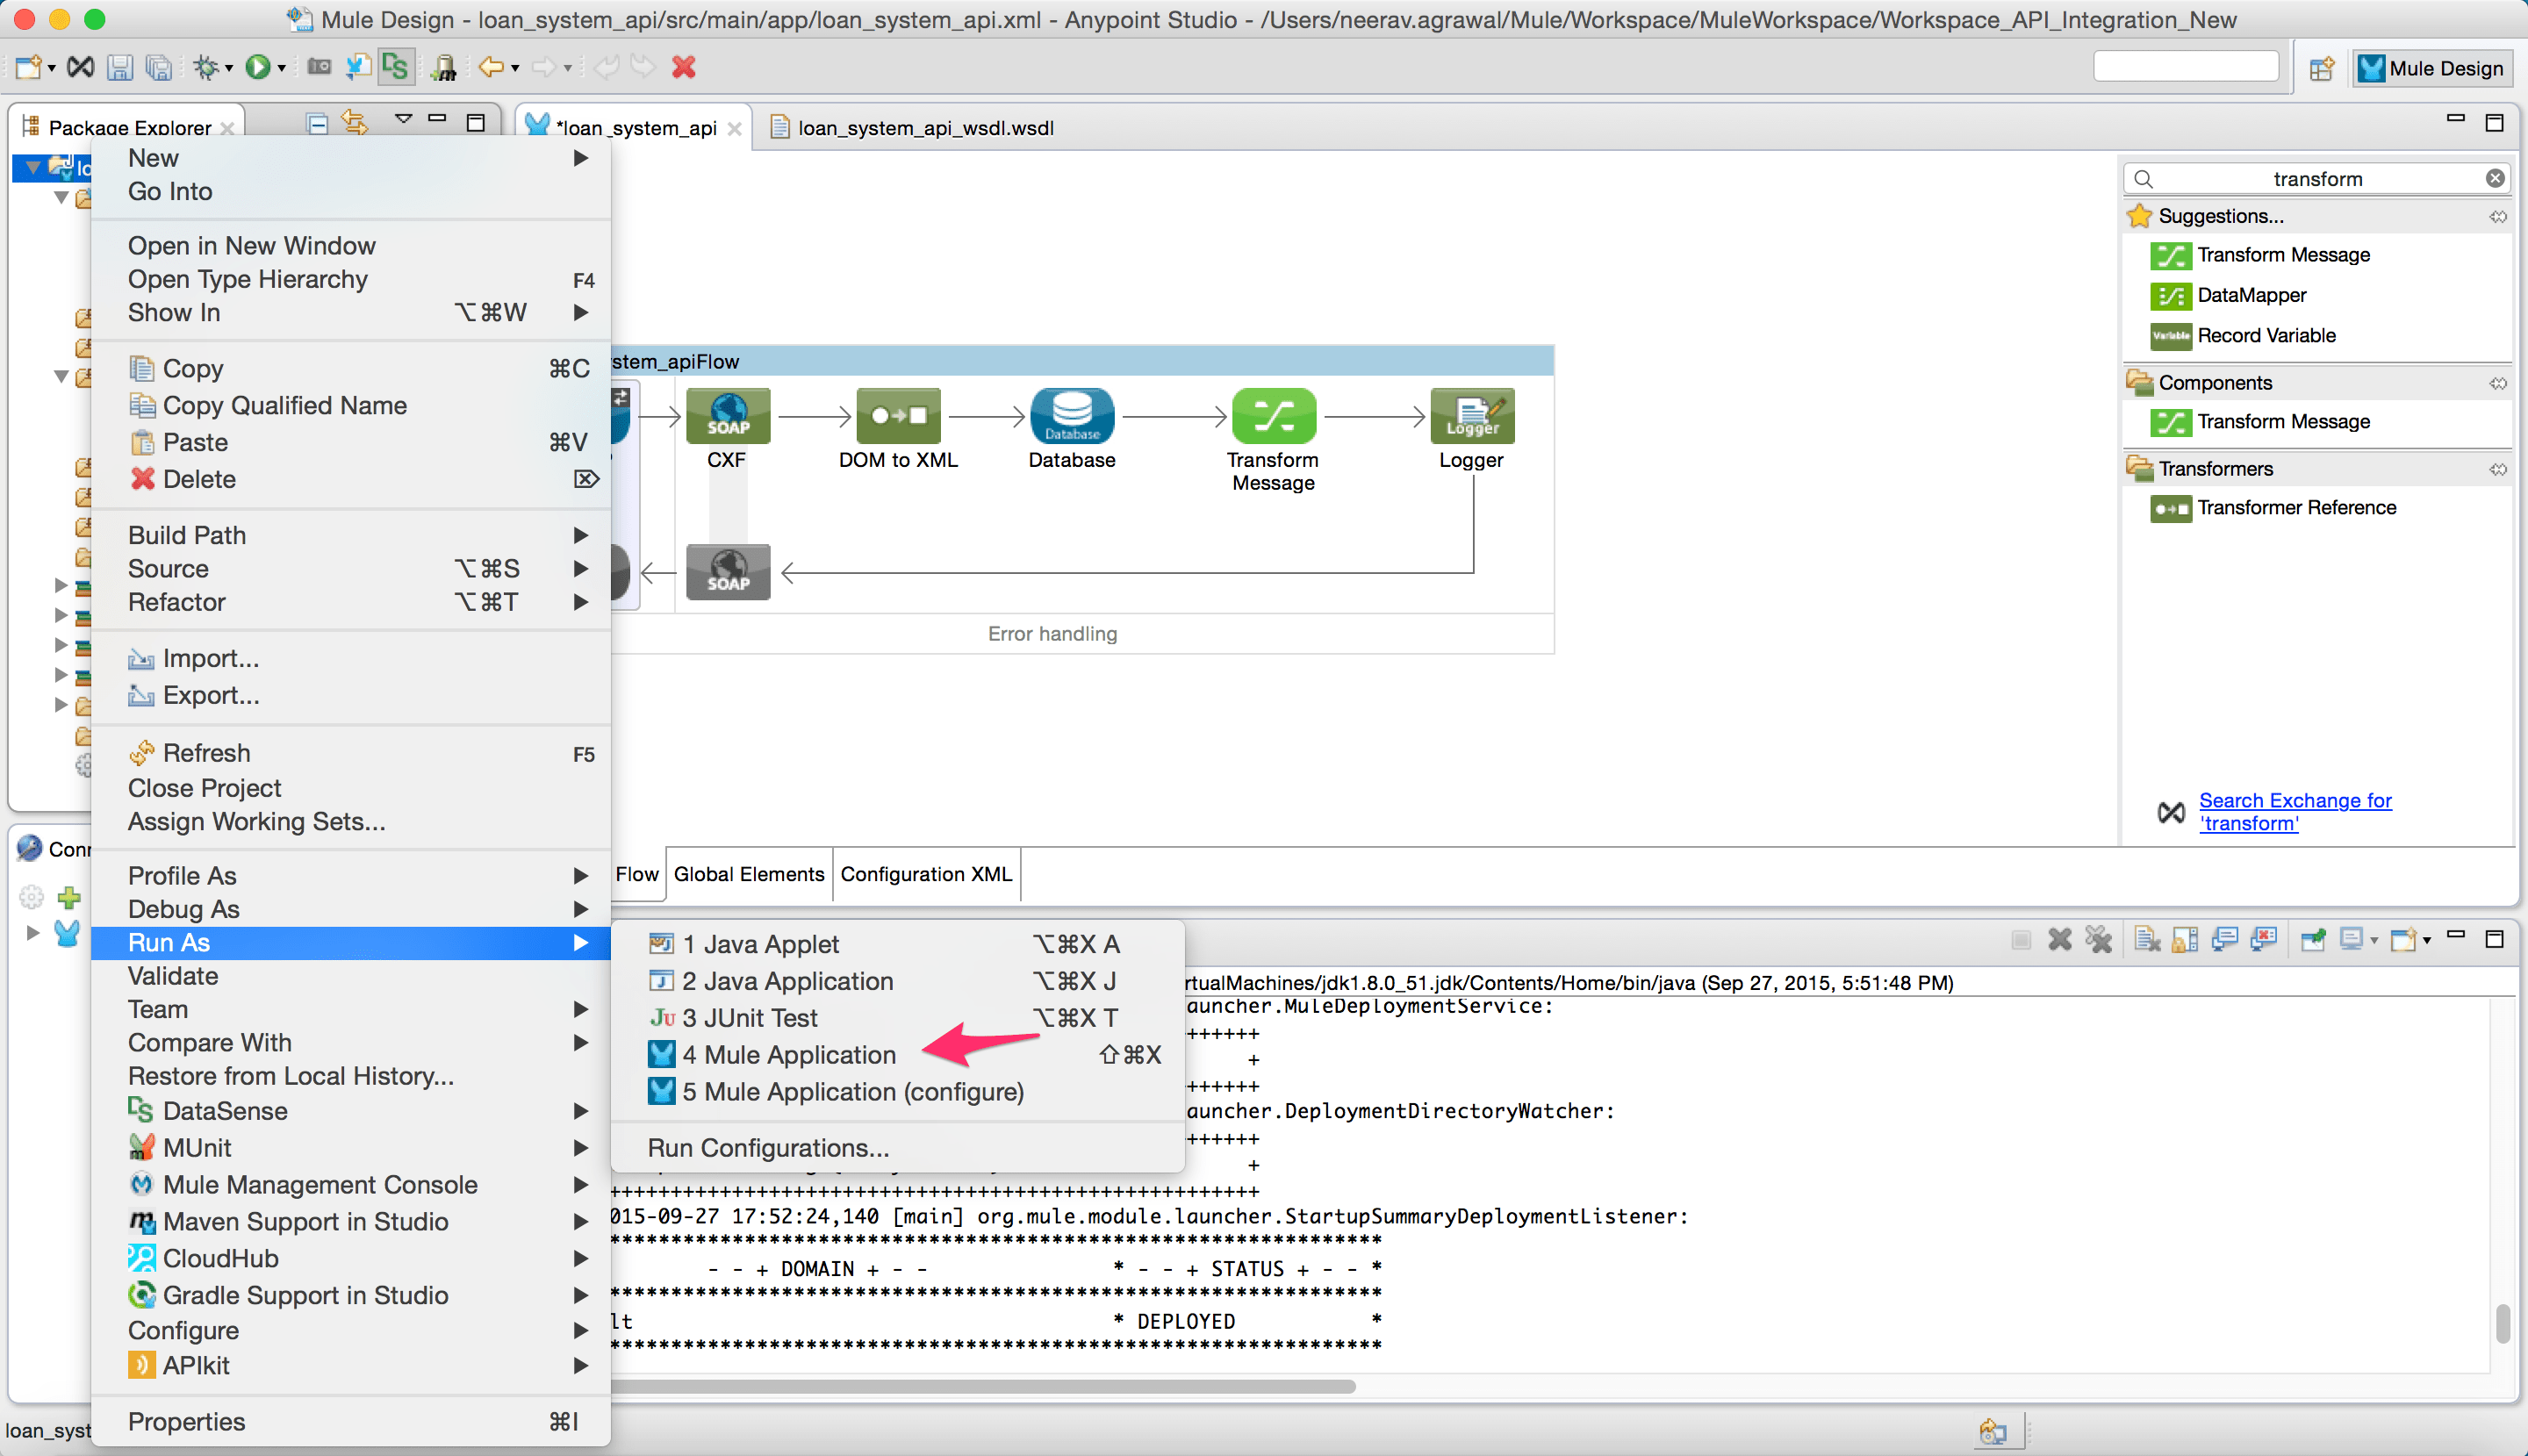This screenshot has height=1456, width=2528.
Task: Collapse the Transformers section in palette
Action: [2497, 469]
